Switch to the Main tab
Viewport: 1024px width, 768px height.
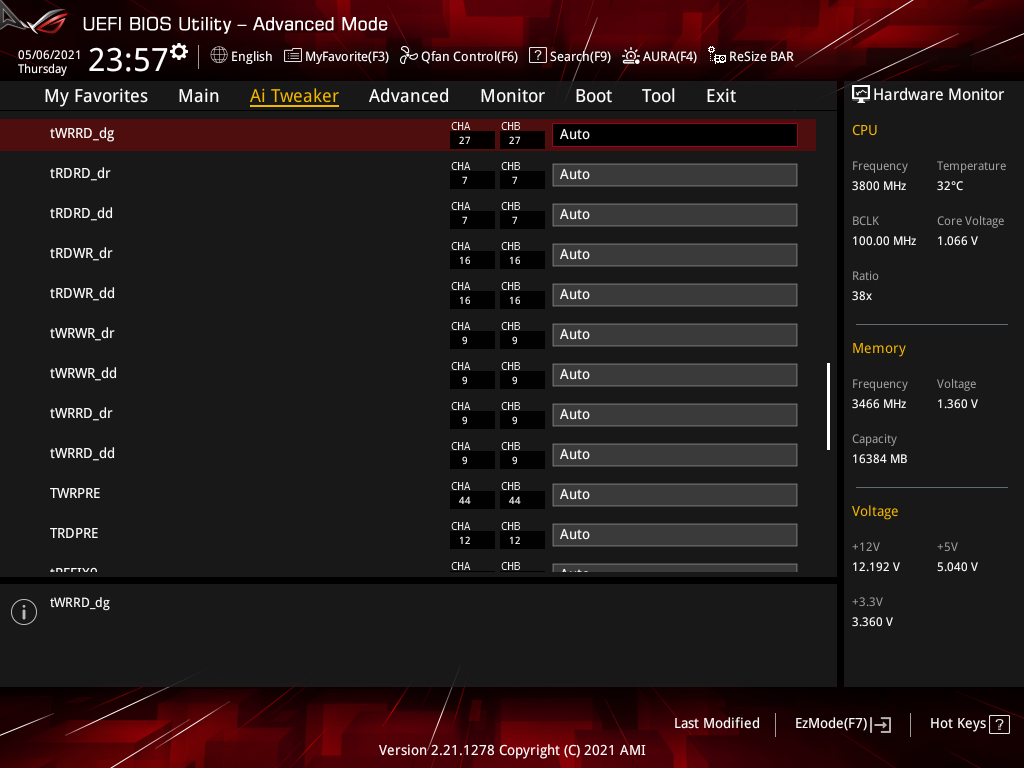(x=199, y=96)
